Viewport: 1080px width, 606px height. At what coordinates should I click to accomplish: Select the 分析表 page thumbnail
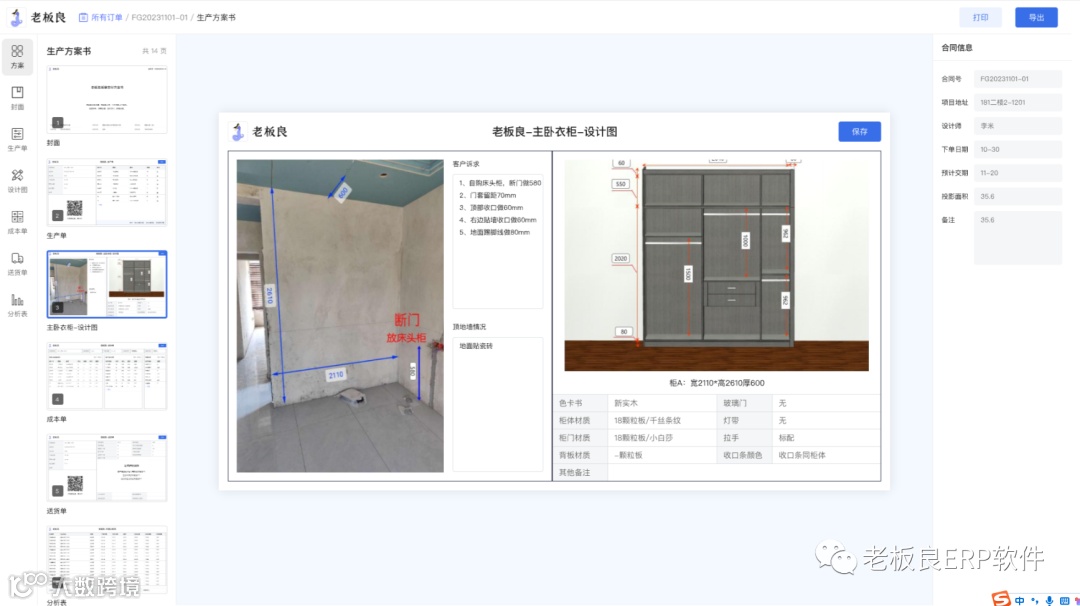point(107,559)
